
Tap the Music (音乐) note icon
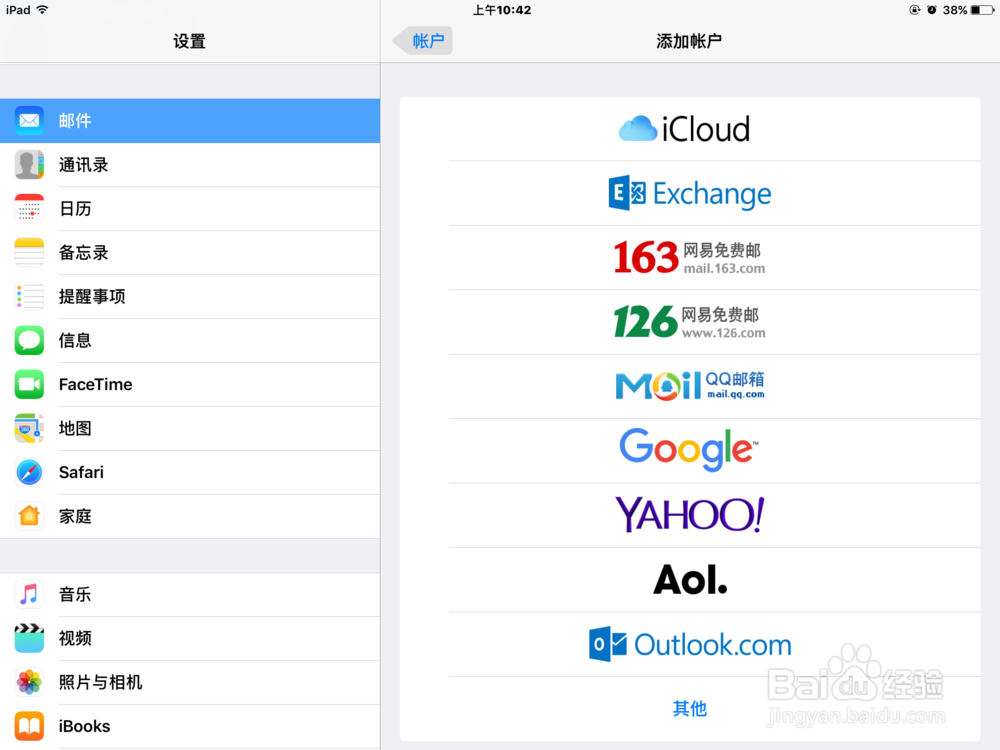(29, 594)
